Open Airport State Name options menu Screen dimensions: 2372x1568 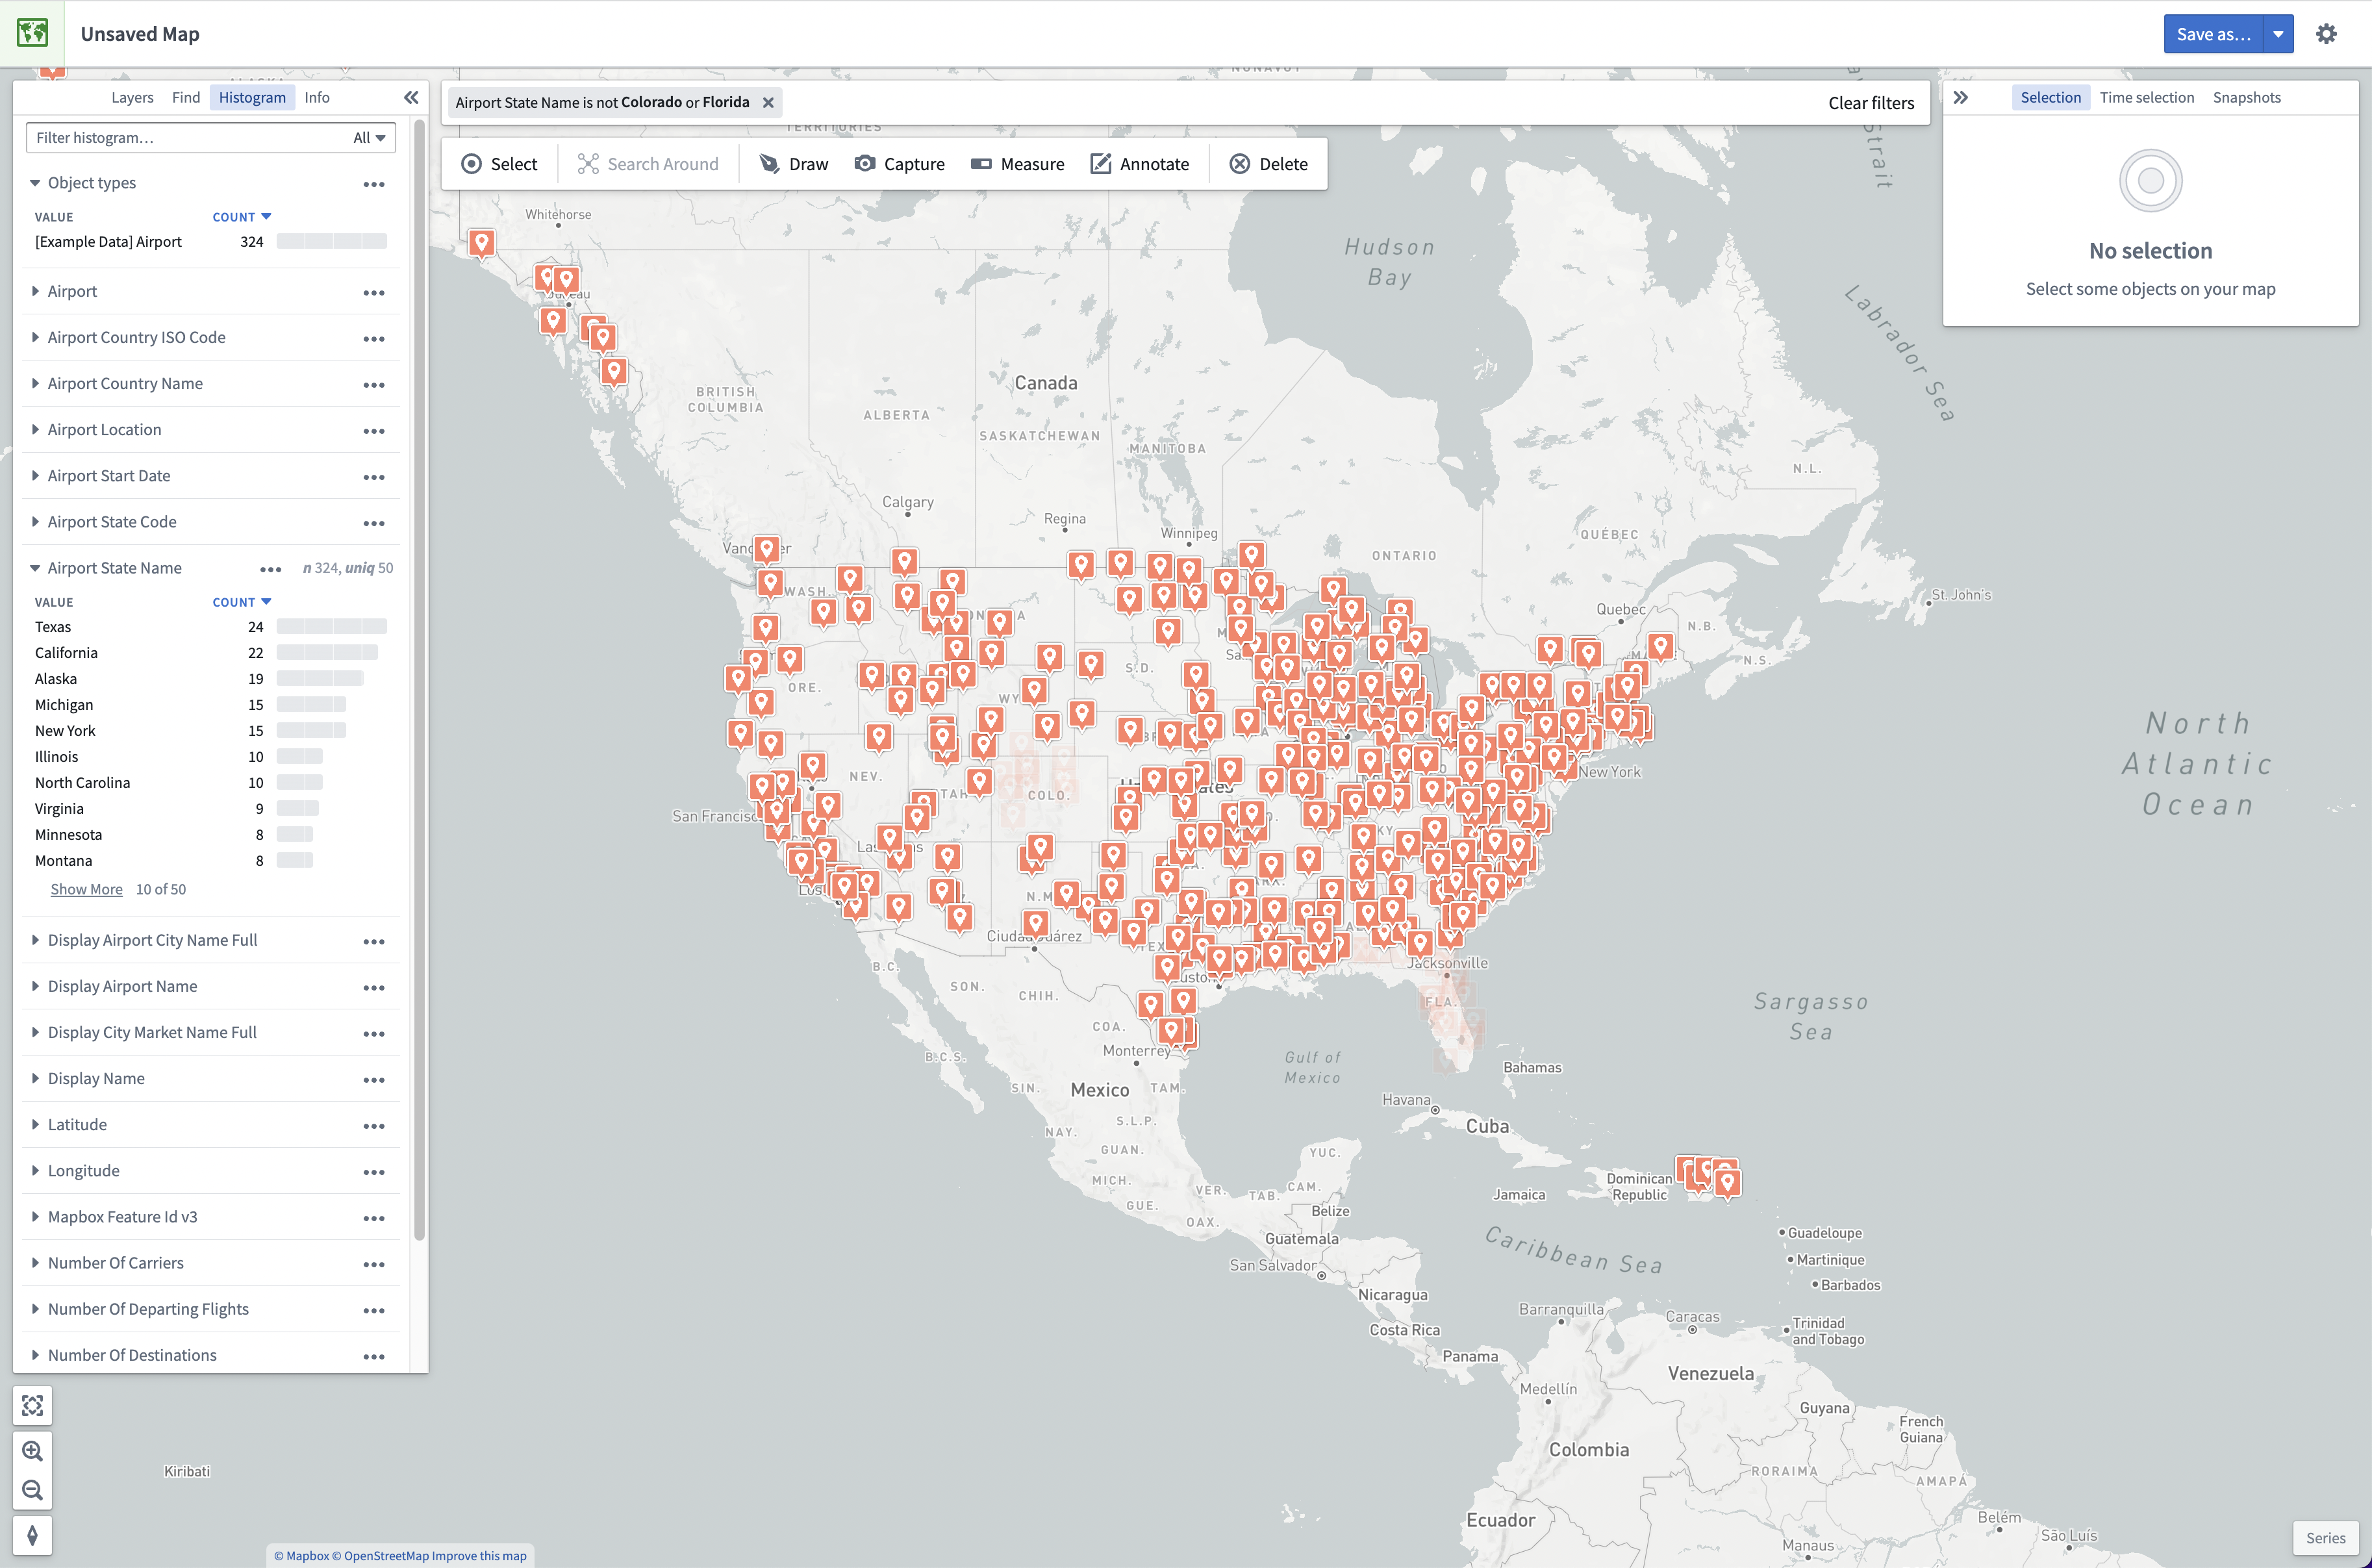(x=271, y=569)
